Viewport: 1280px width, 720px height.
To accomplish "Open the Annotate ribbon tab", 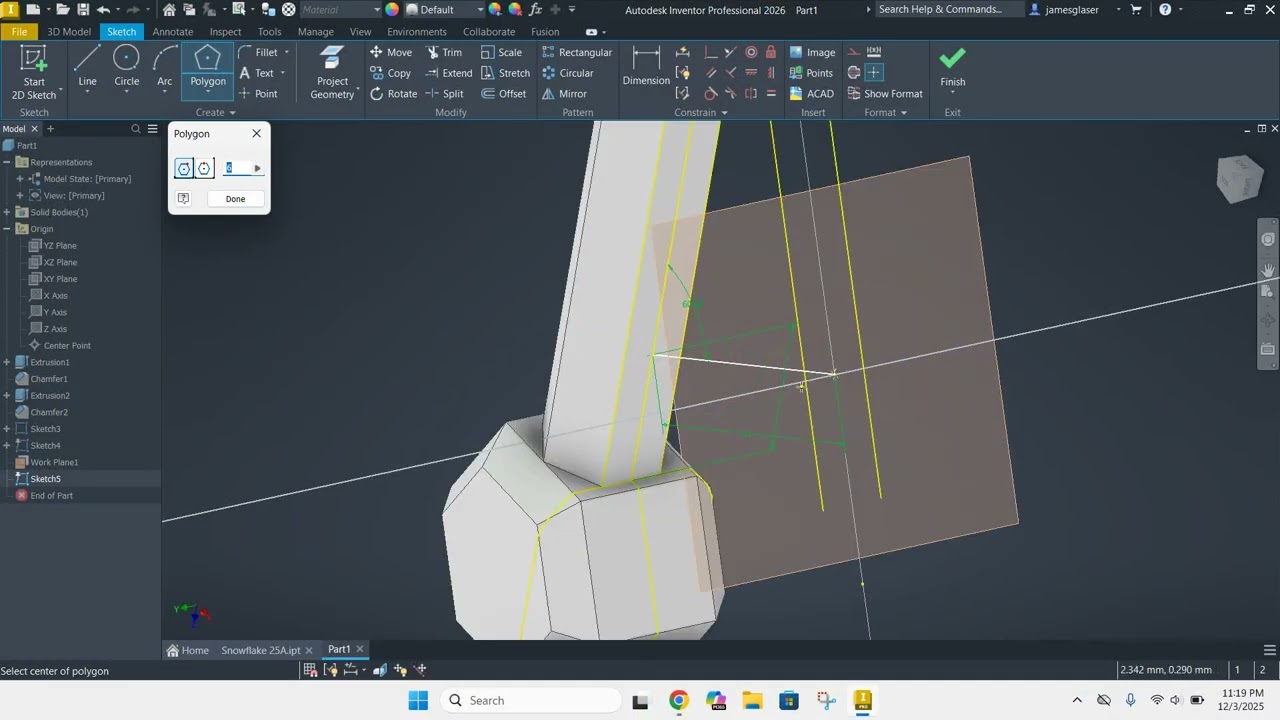I will click(172, 32).
